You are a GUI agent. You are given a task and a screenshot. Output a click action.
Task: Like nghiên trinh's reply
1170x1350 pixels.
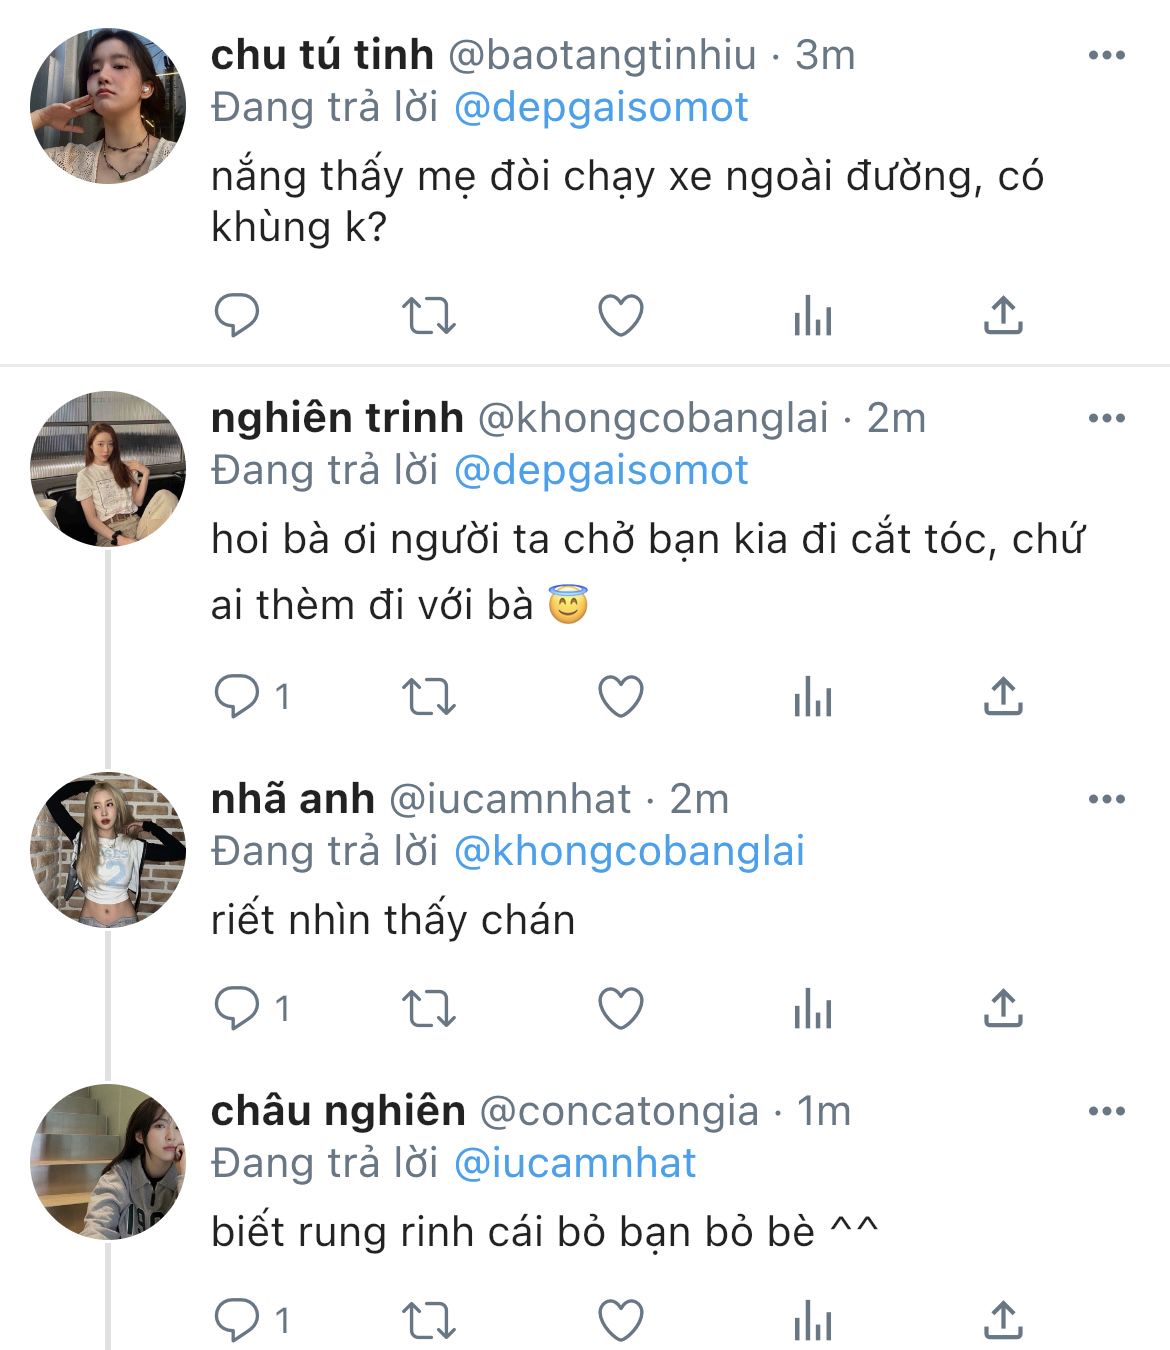(x=620, y=697)
